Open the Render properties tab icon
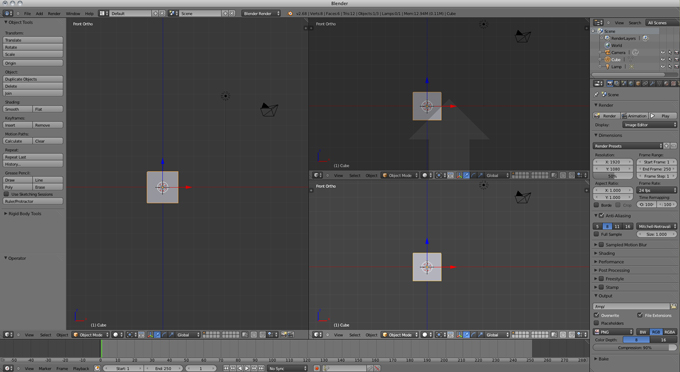The width and height of the screenshot is (680, 372). [610, 83]
